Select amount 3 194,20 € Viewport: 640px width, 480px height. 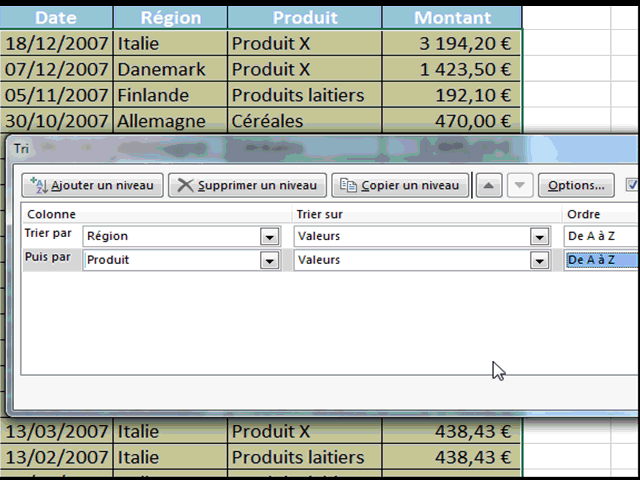pos(452,43)
